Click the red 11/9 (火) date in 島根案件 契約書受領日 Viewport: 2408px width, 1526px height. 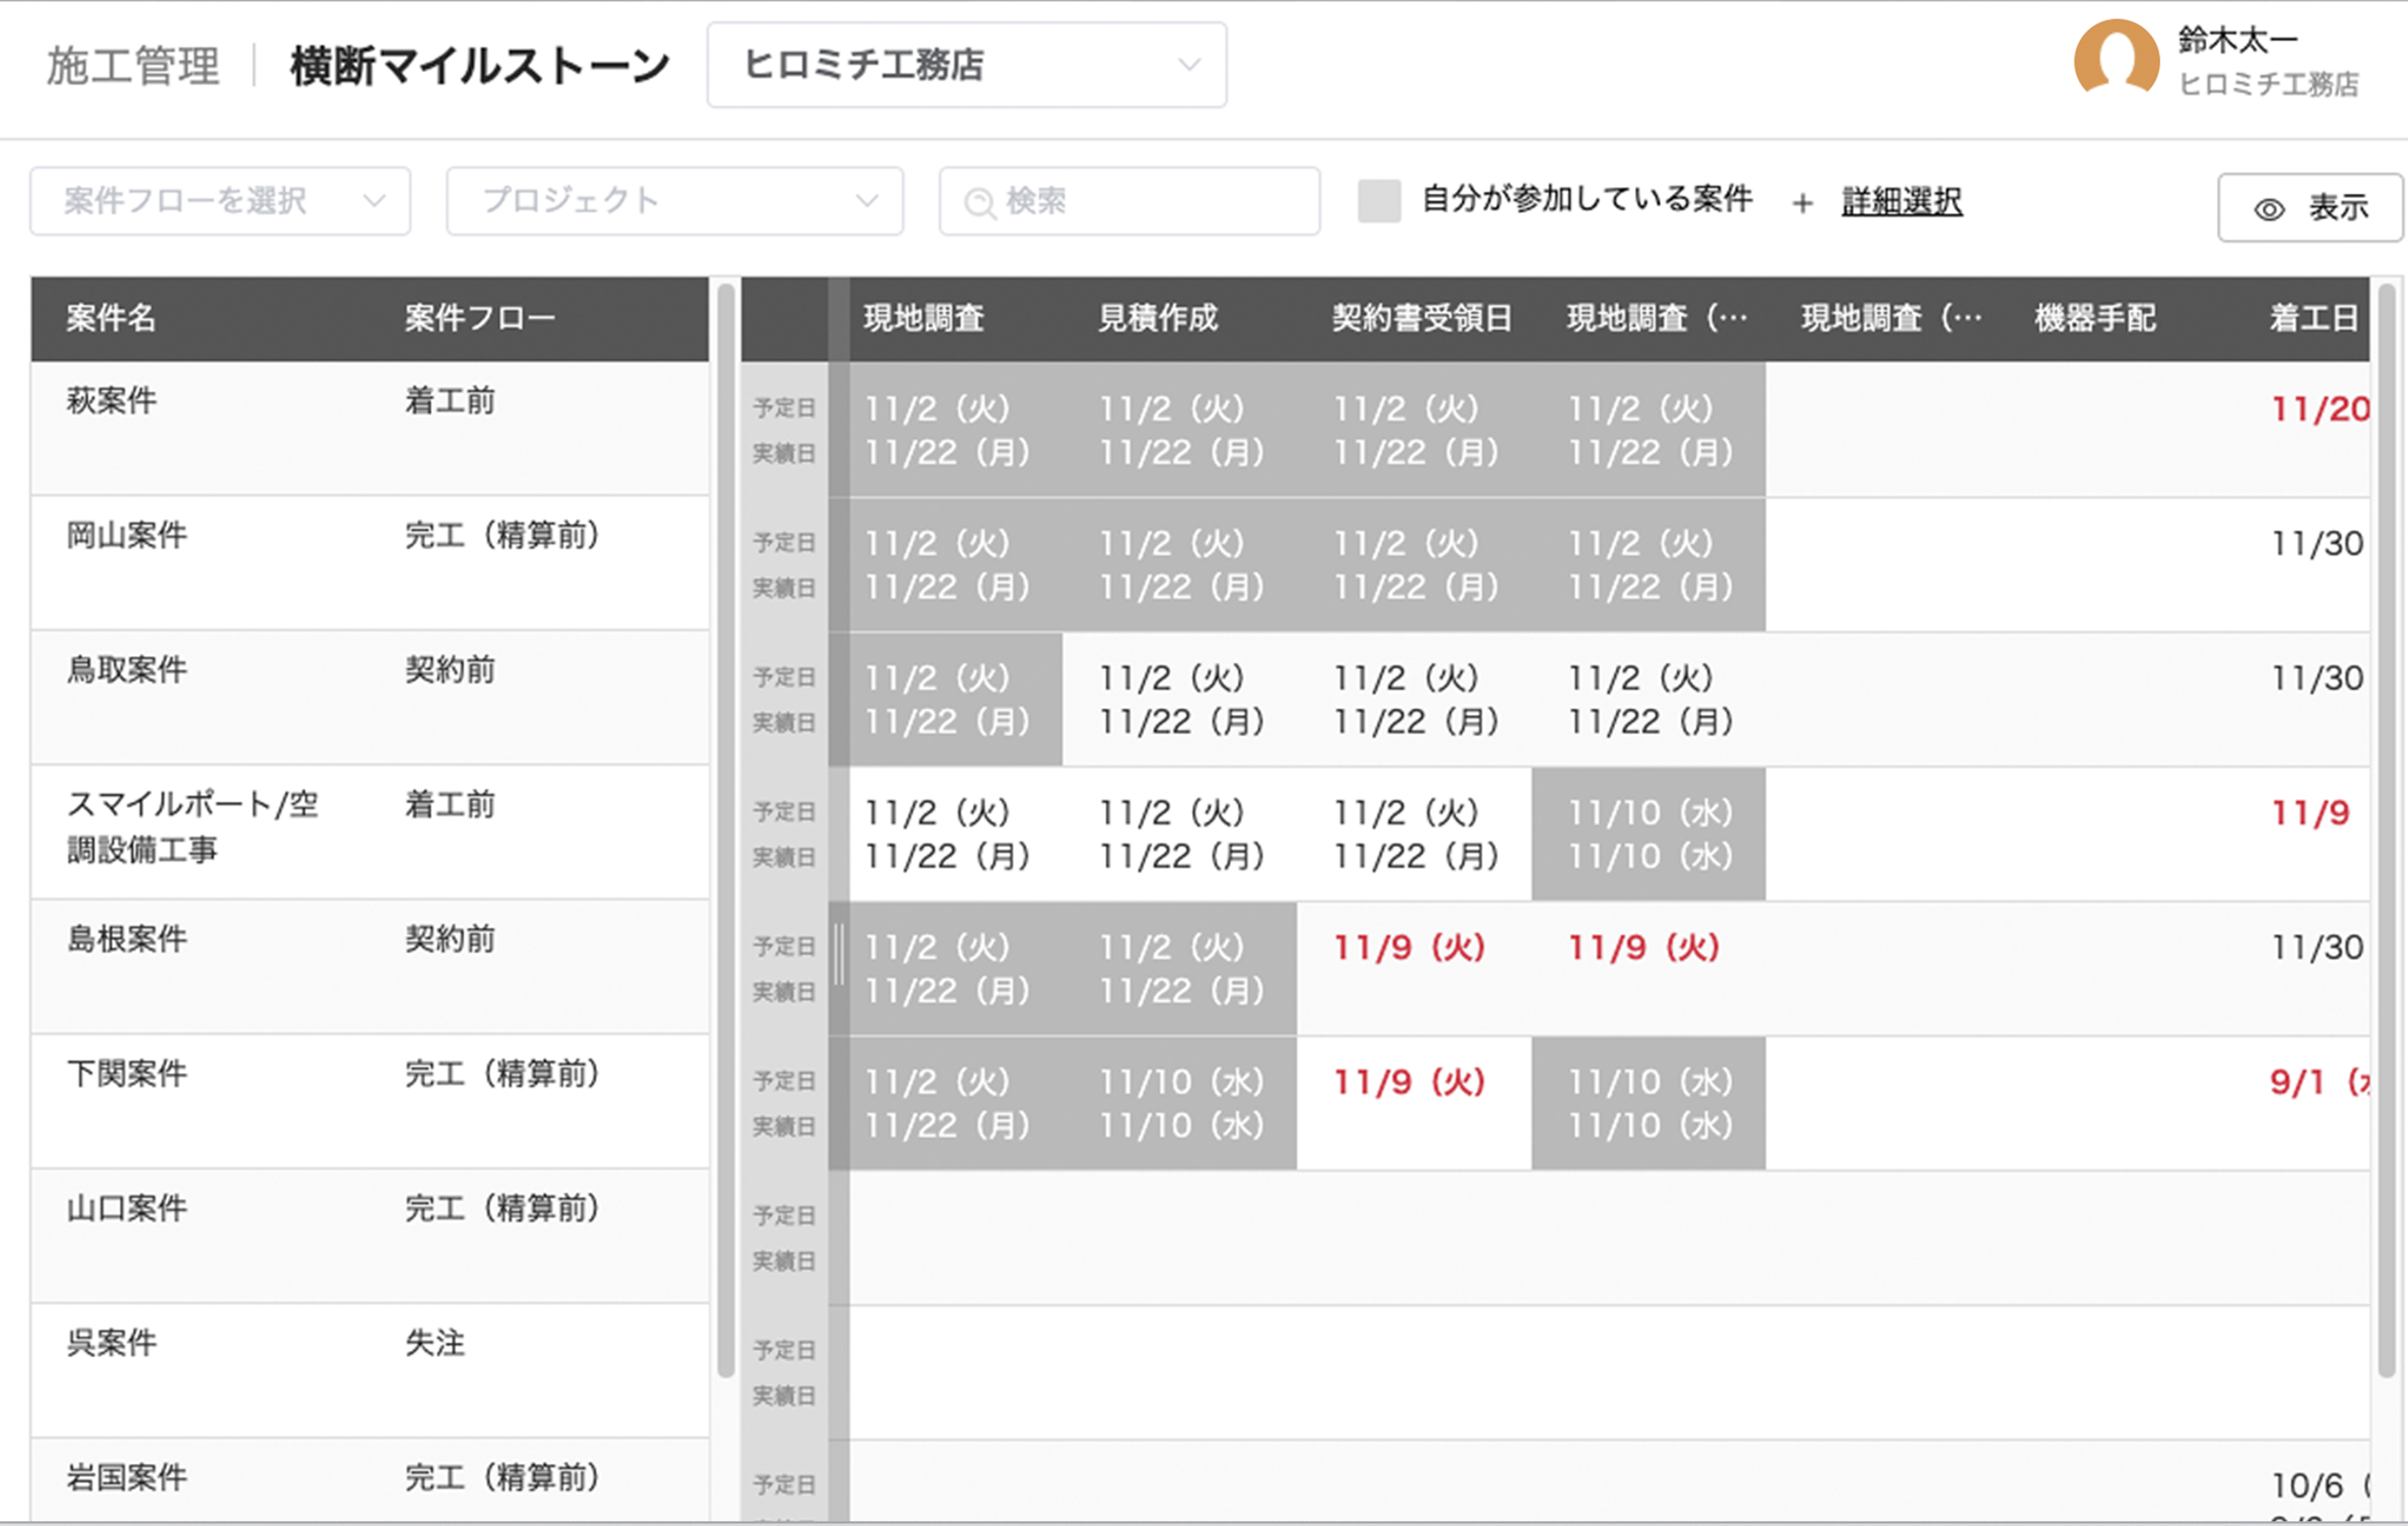pos(1410,947)
